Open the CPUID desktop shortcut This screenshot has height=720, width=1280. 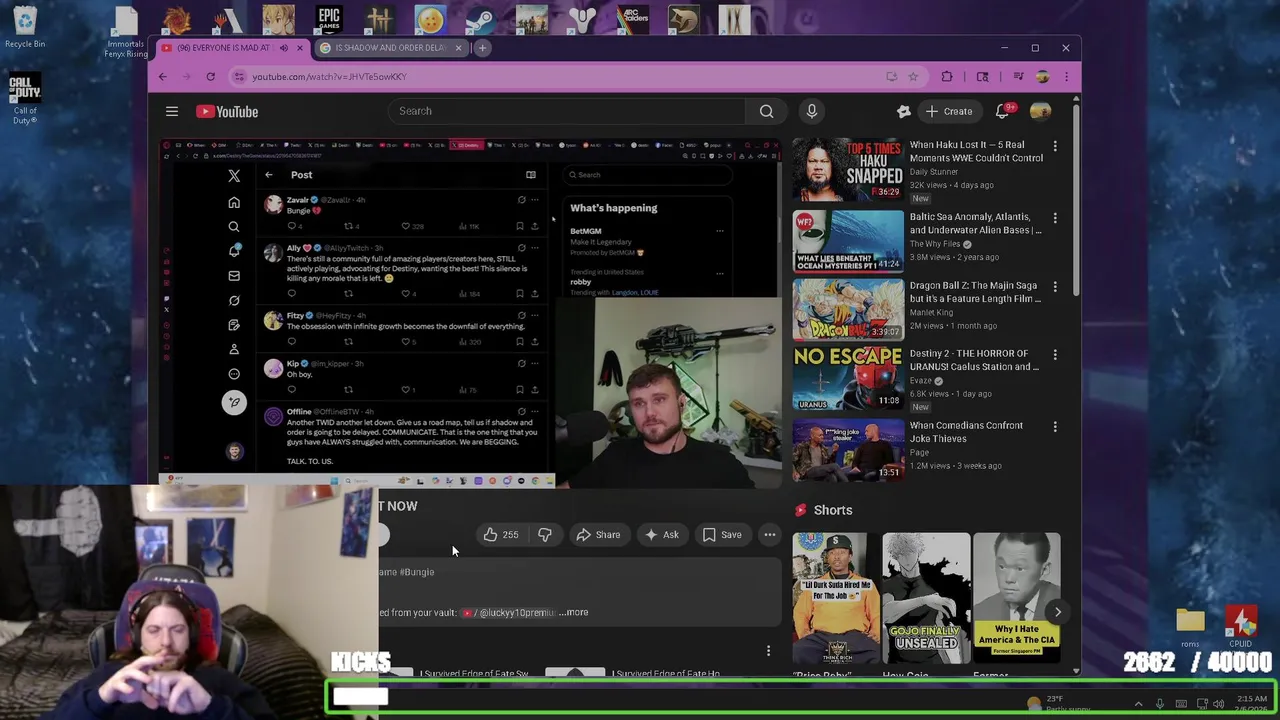pos(1241,626)
